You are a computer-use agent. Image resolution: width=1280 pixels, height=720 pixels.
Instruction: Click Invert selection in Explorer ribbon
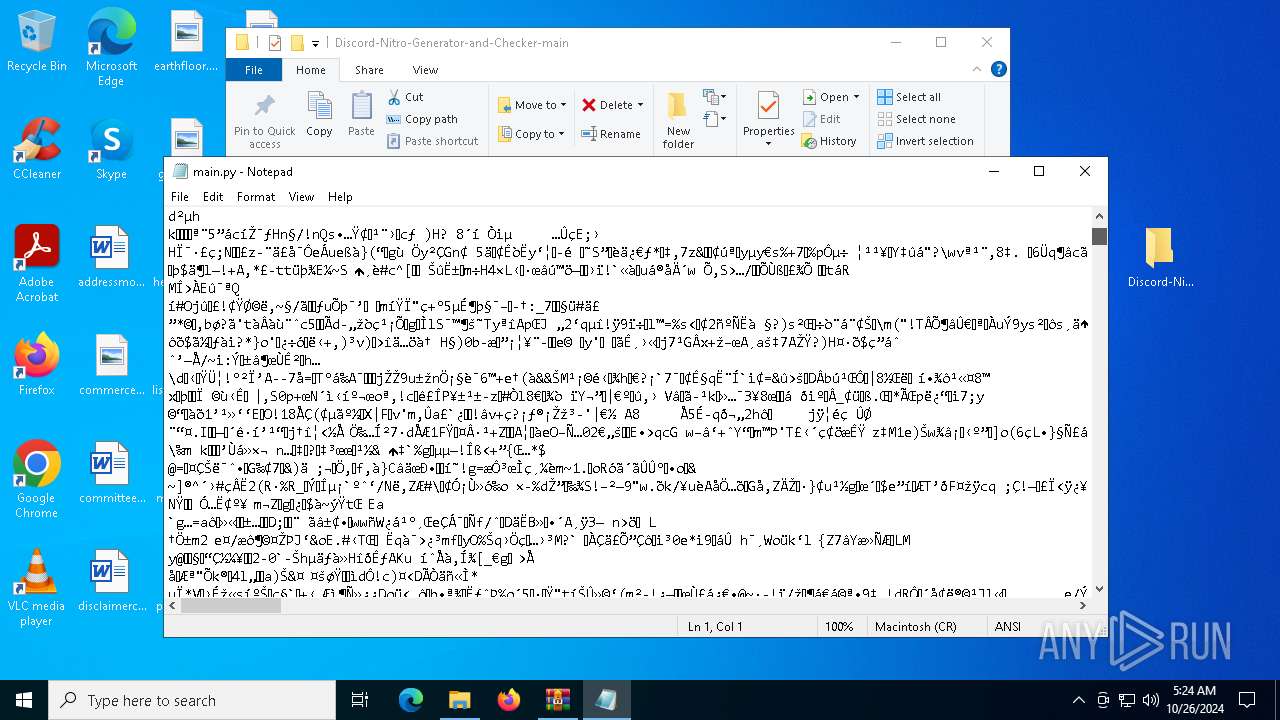pyautogui.click(x=925, y=141)
